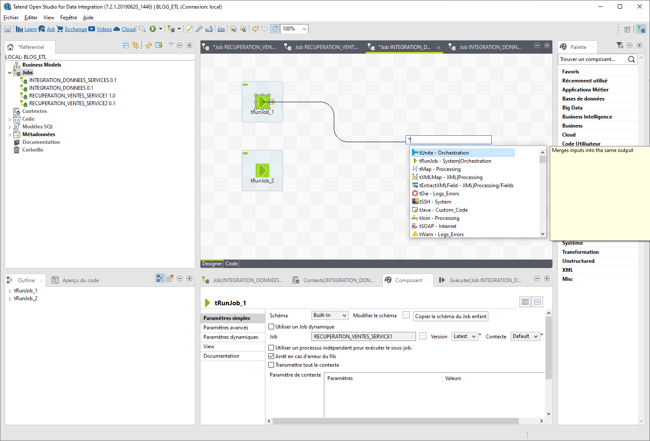
Task: Click the link-with-editor icon in Référentiel panel
Action: click(135, 46)
